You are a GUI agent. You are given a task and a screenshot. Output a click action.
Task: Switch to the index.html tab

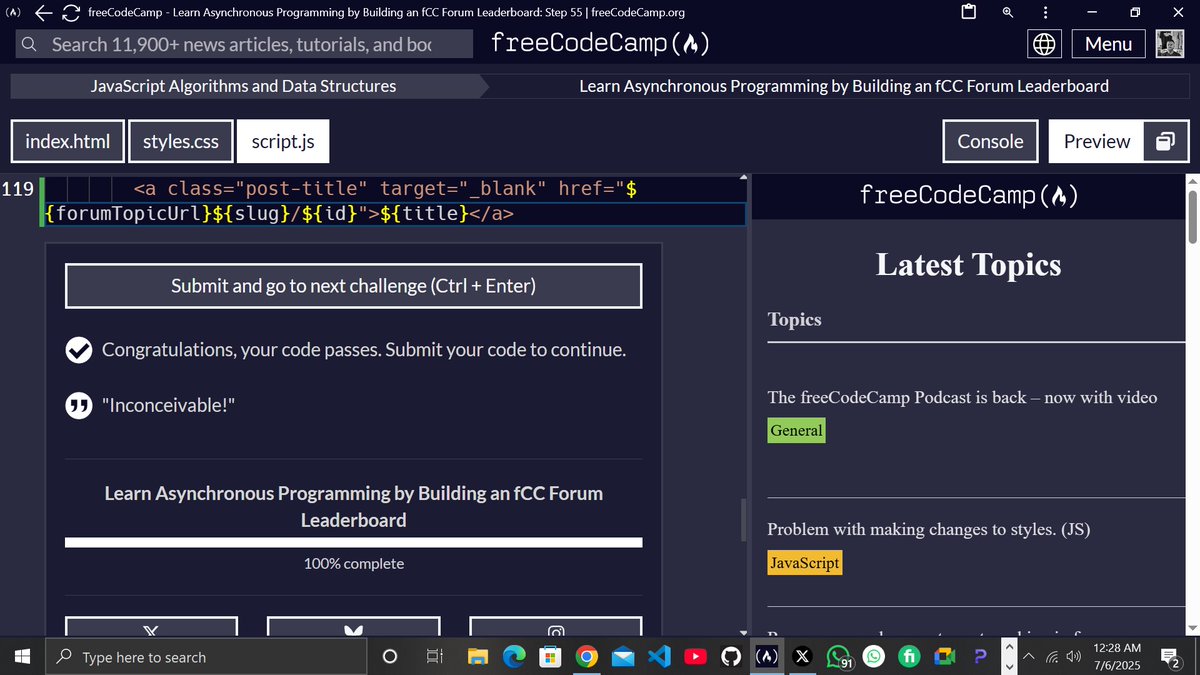point(68,141)
